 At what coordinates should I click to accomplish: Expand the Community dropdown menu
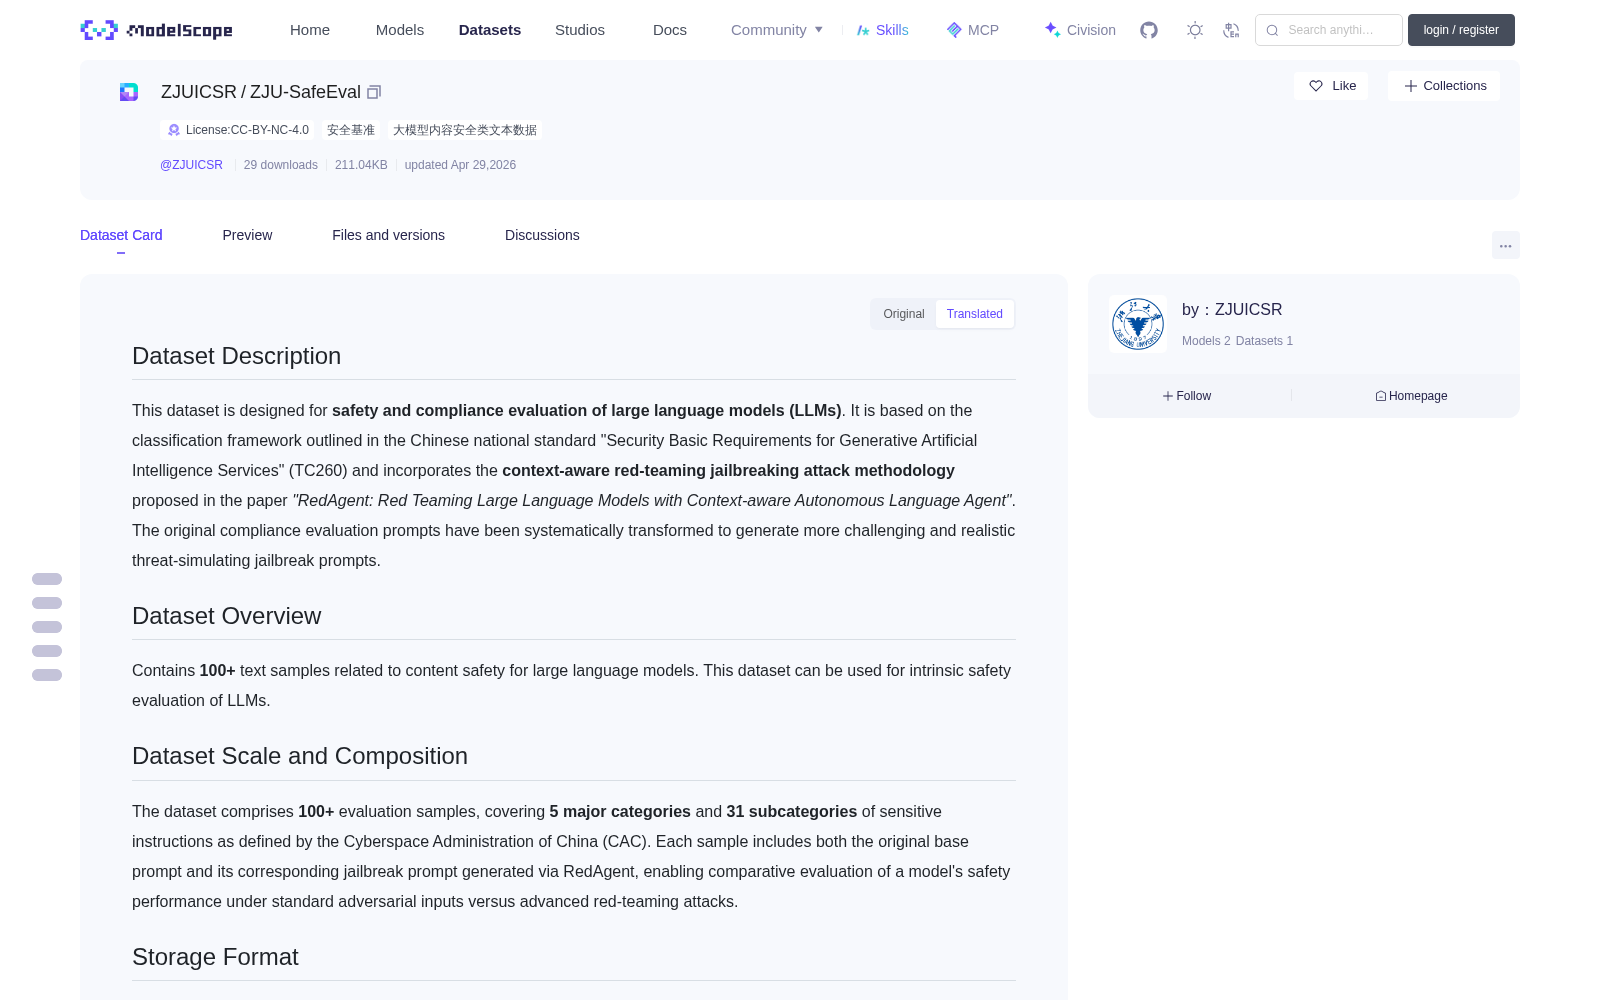pos(777,30)
